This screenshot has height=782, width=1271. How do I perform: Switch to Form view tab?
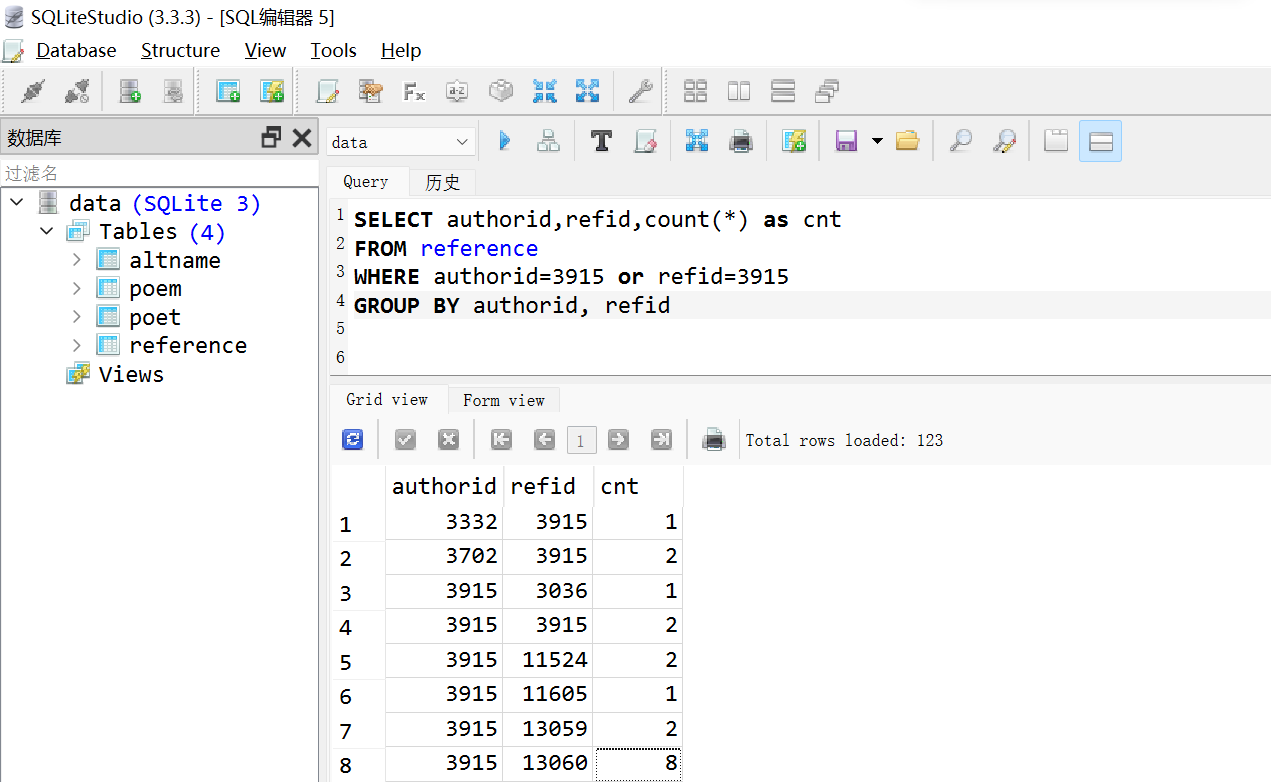[504, 400]
